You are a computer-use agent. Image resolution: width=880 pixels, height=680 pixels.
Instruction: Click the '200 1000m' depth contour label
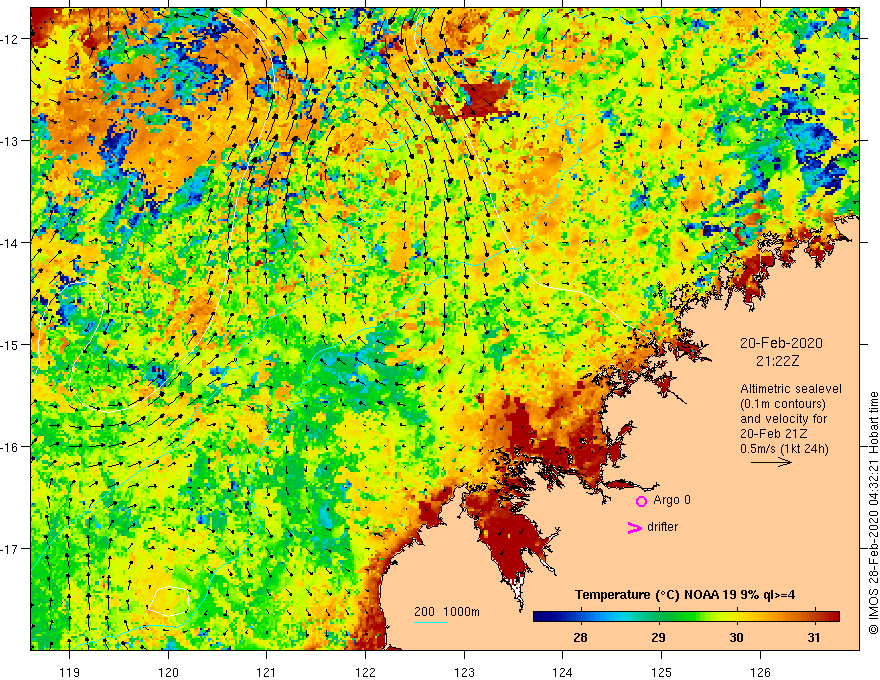(x=447, y=612)
